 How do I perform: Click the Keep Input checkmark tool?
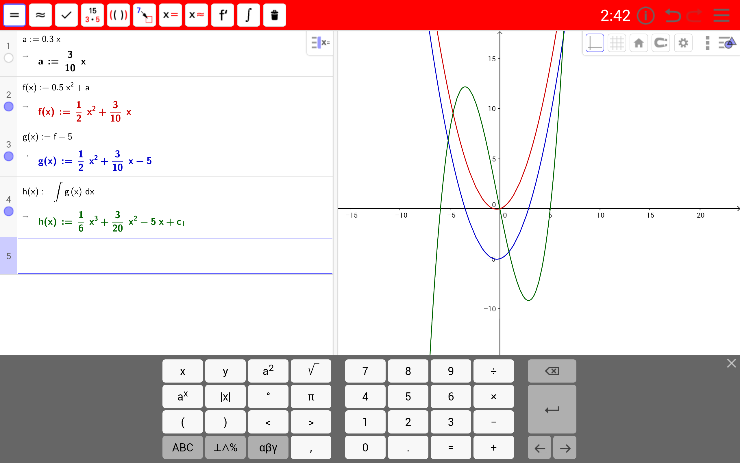pyautogui.click(x=66, y=16)
